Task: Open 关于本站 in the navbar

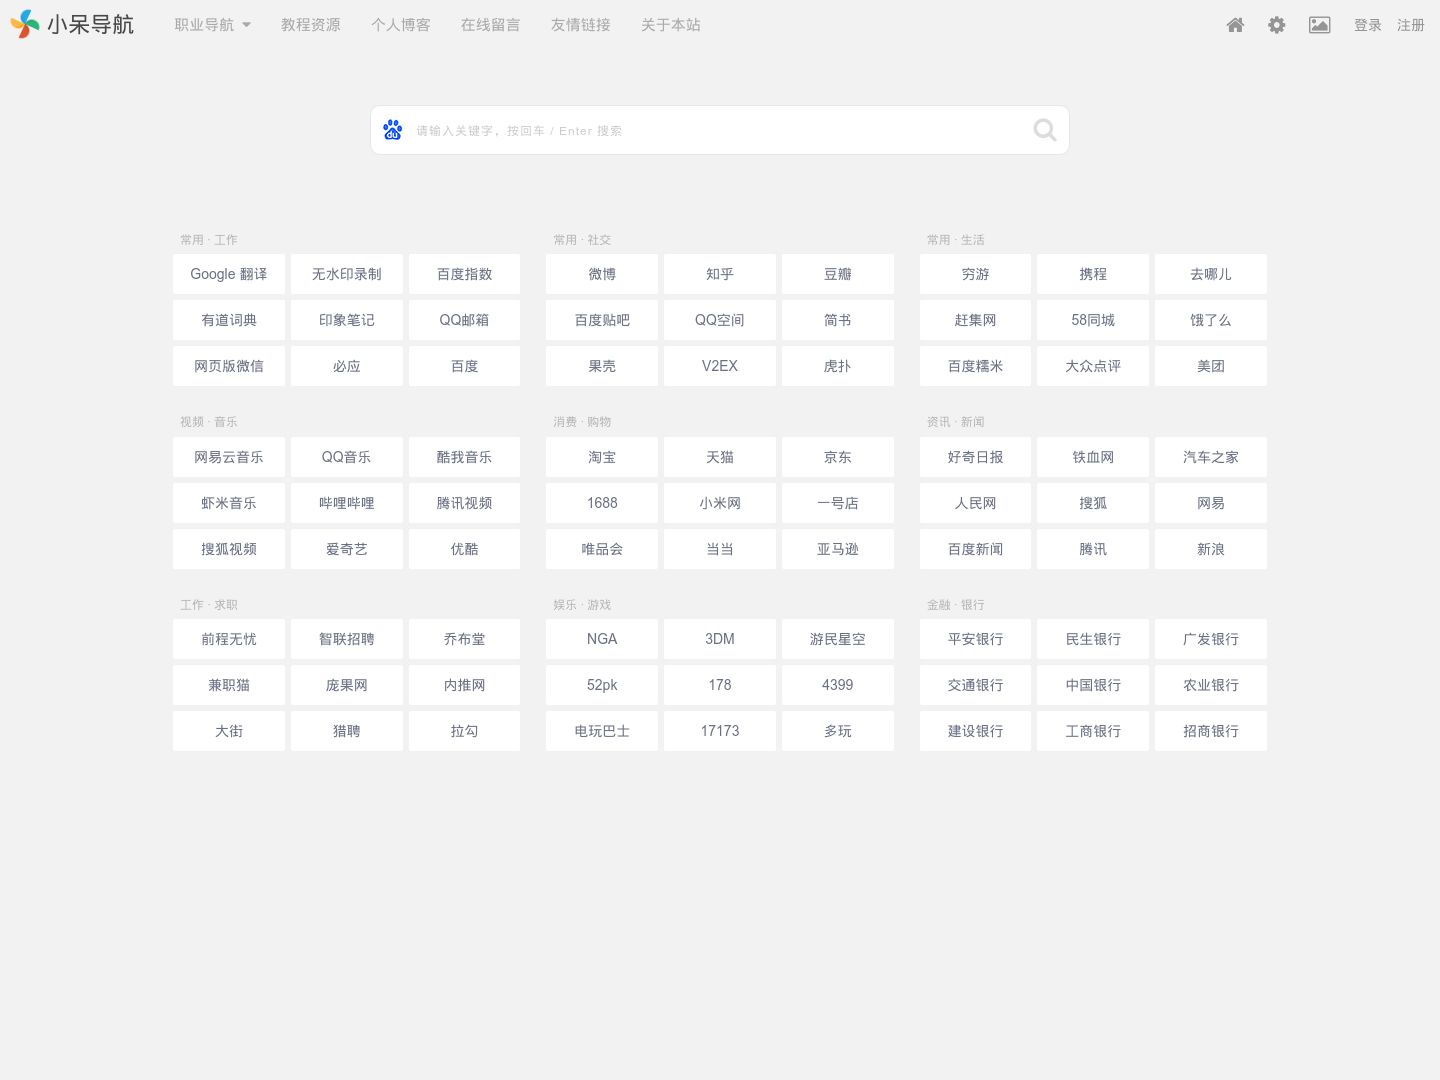Action: pyautogui.click(x=671, y=25)
